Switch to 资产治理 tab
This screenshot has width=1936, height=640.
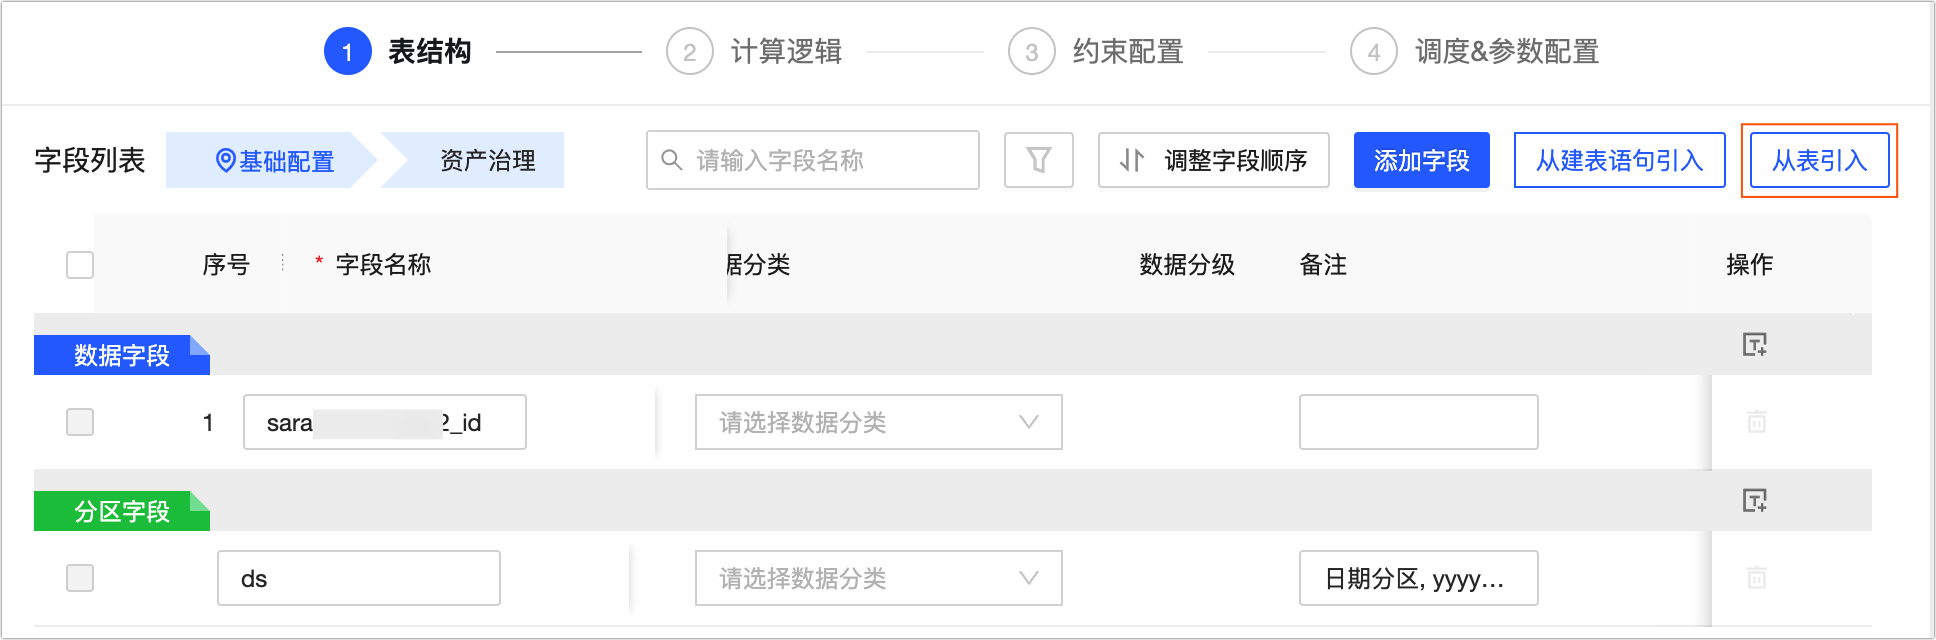(x=487, y=160)
